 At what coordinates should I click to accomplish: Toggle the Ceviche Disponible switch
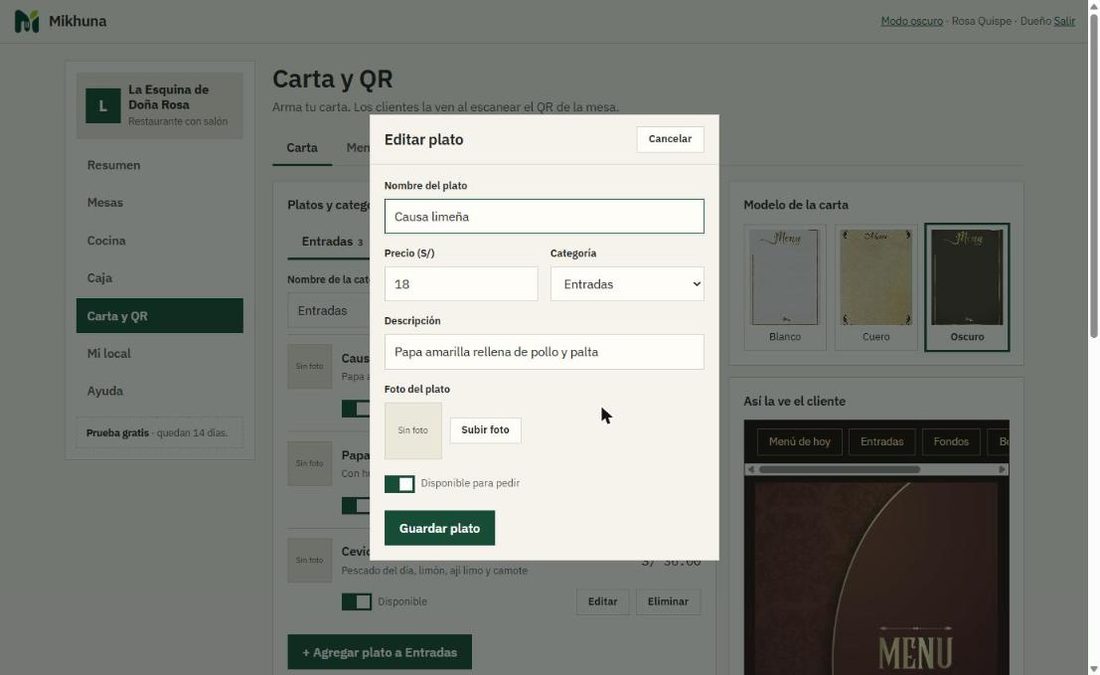click(x=356, y=602)
